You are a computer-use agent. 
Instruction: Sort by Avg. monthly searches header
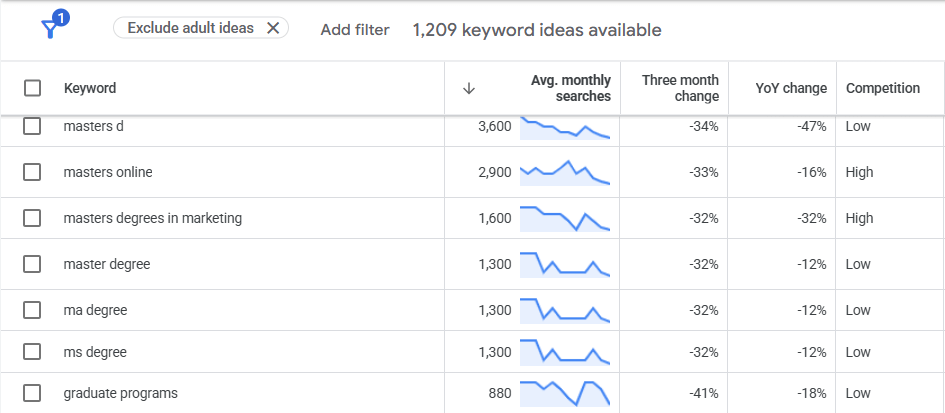click(x=571, y=88)
